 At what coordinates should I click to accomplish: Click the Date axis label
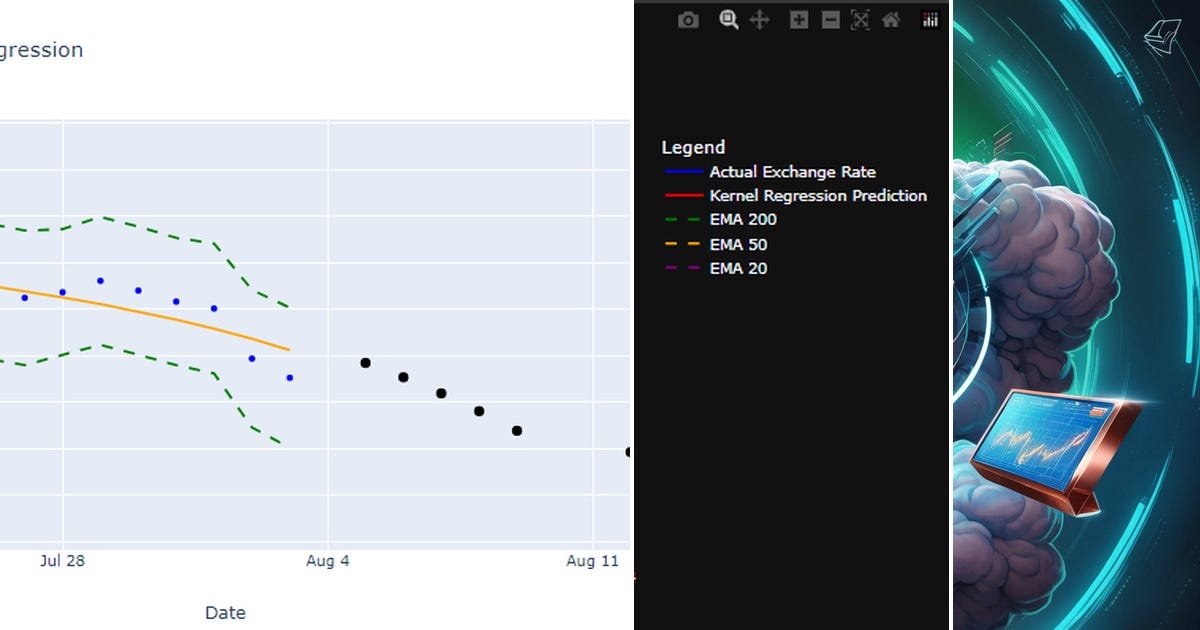pyautogui.click(x=225, y=612)
